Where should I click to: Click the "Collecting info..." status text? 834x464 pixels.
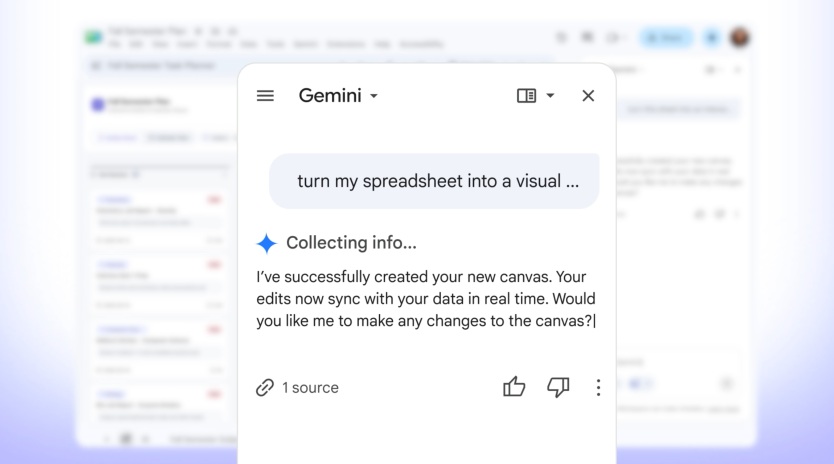pyautogui.click(x=351, y=243)
